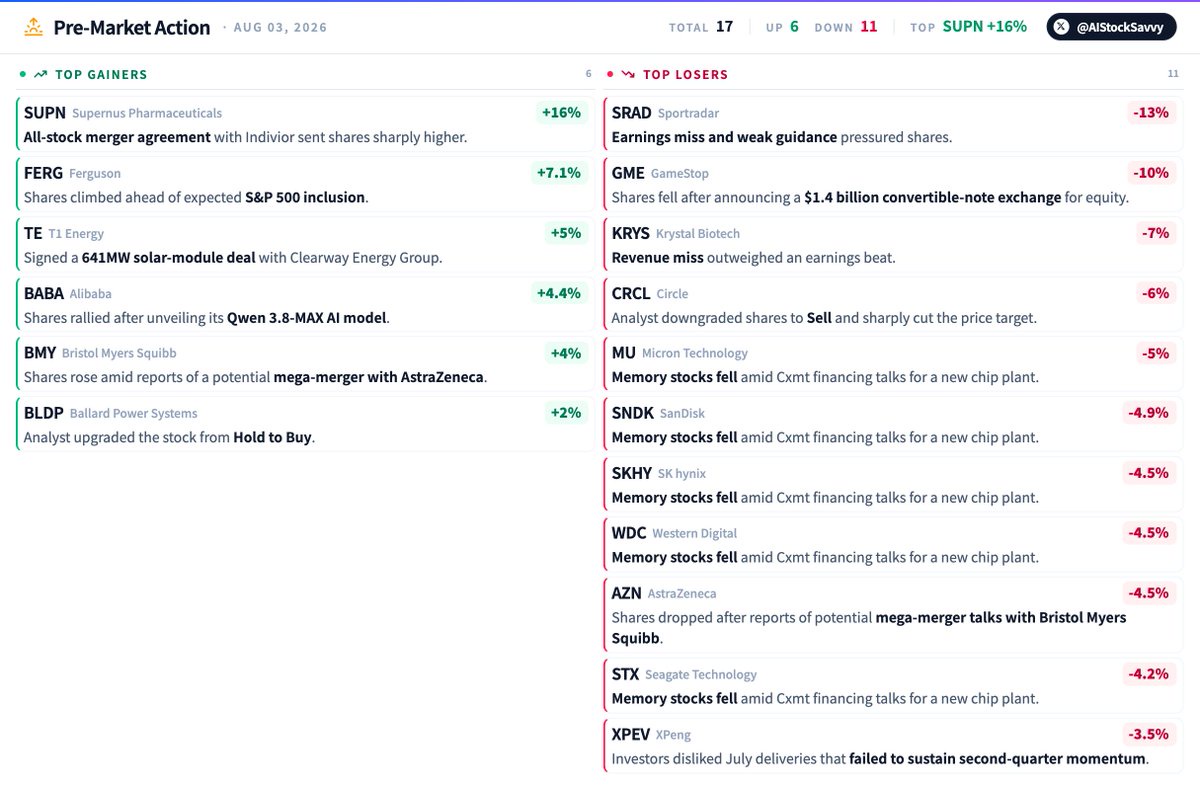The image size is (1200, 786).
Task: Click the 'Hold to Buy' bold text
Action: click(x=273, y=437)
